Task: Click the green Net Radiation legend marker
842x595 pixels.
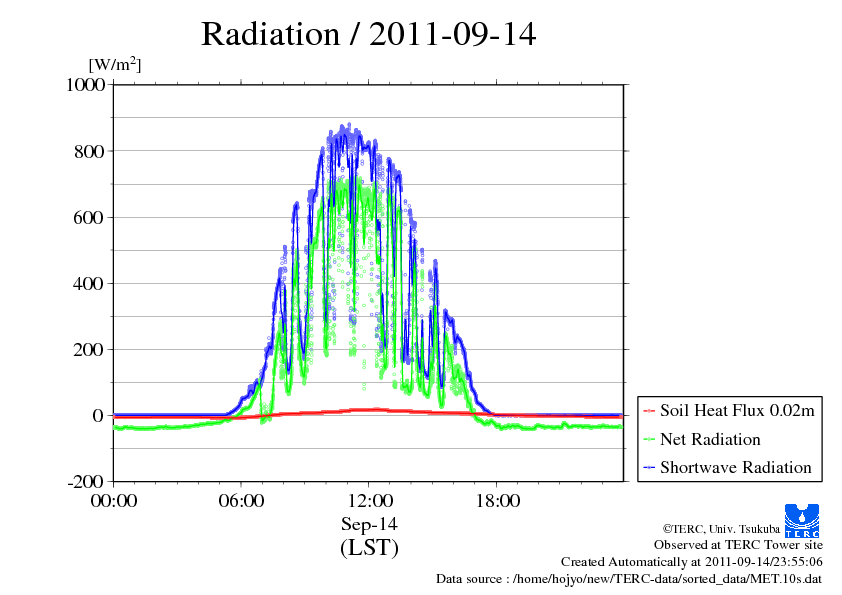Action: click(649, 440)
